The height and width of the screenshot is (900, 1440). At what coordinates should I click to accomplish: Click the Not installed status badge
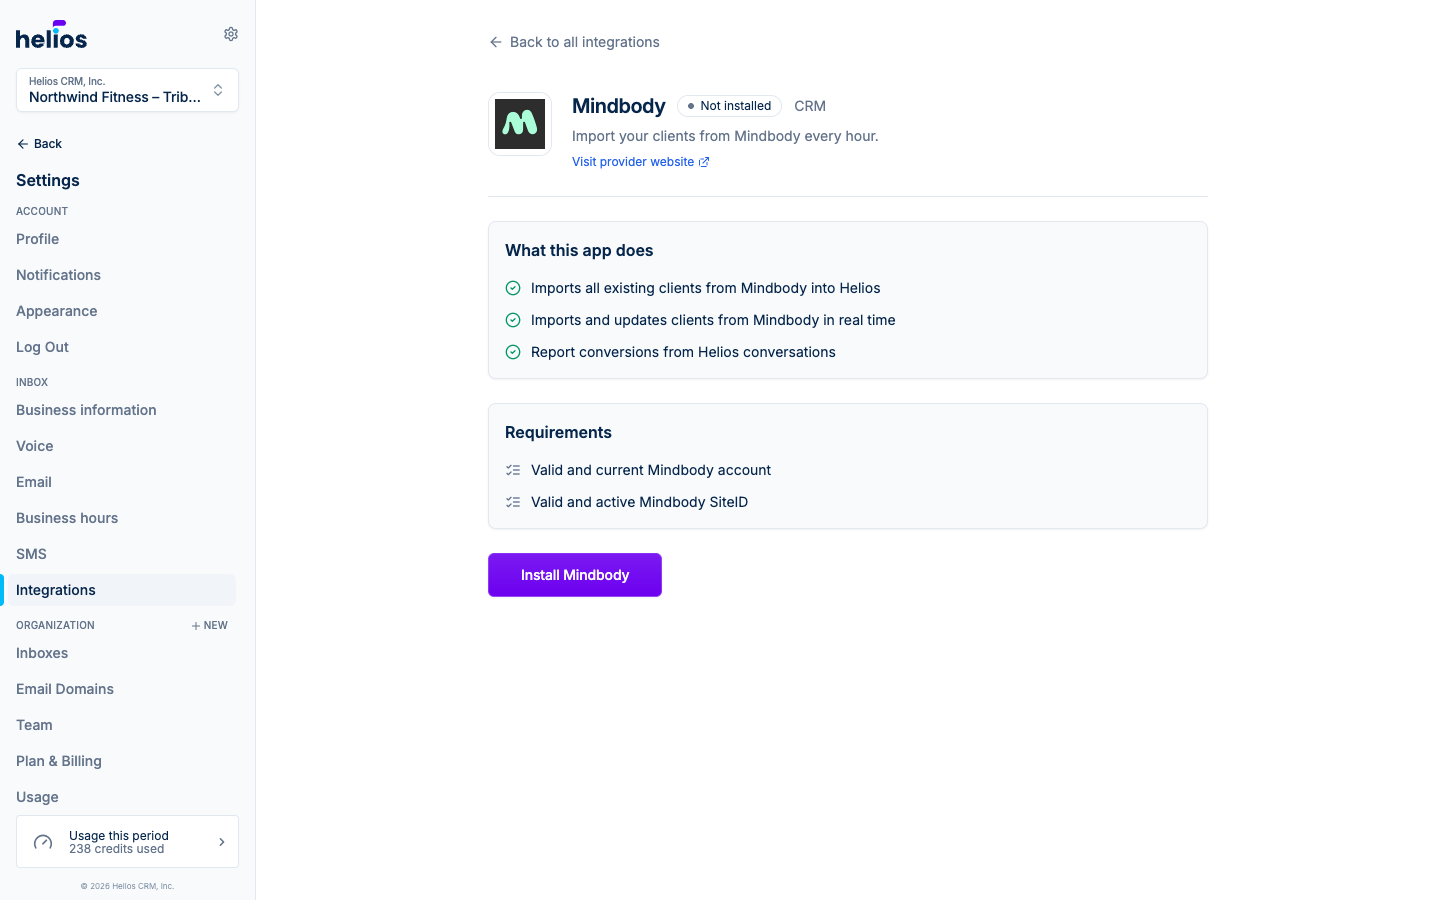pyautogui.click(x=729, y=106)
